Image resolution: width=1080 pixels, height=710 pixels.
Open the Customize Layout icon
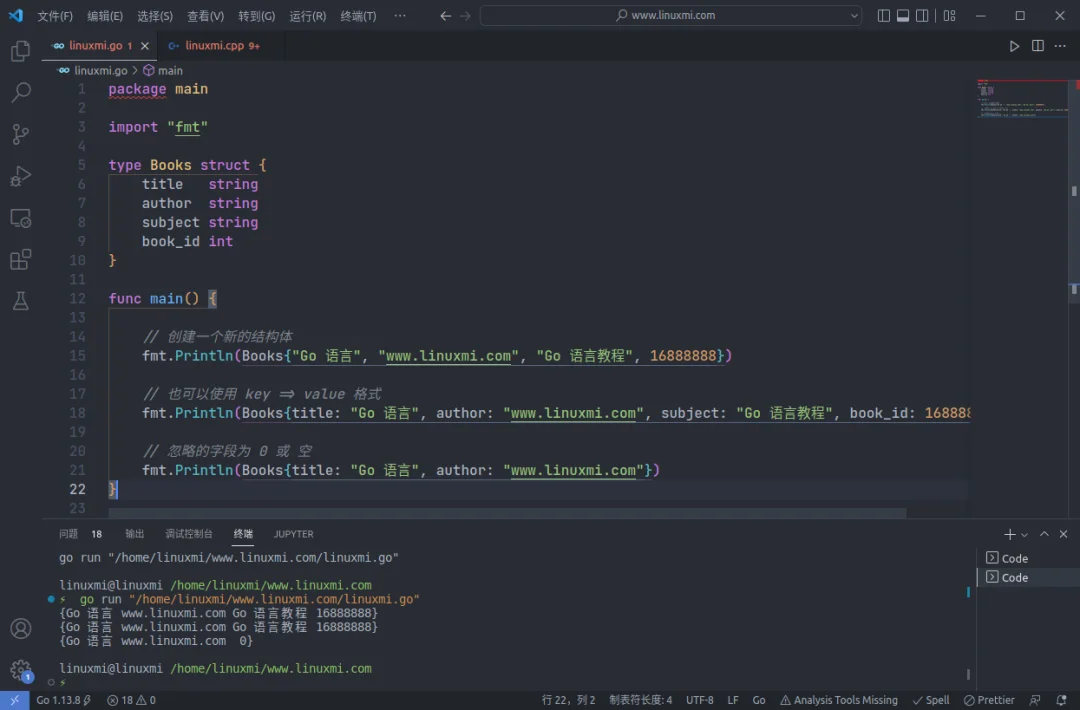point(950,16)
